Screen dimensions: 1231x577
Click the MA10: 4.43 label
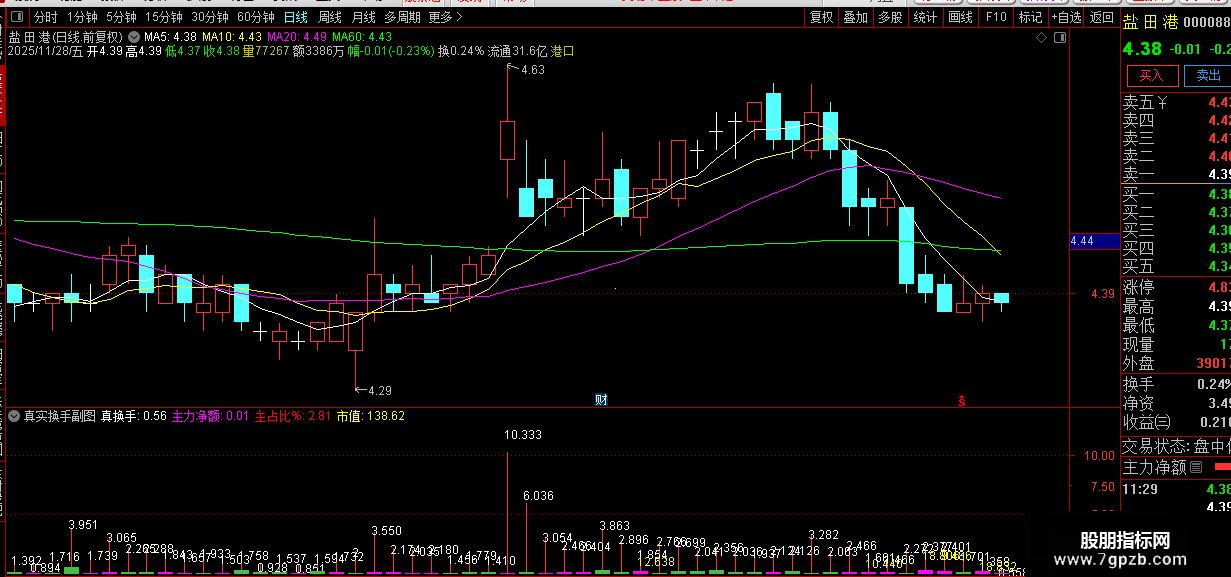click(233, 36)
